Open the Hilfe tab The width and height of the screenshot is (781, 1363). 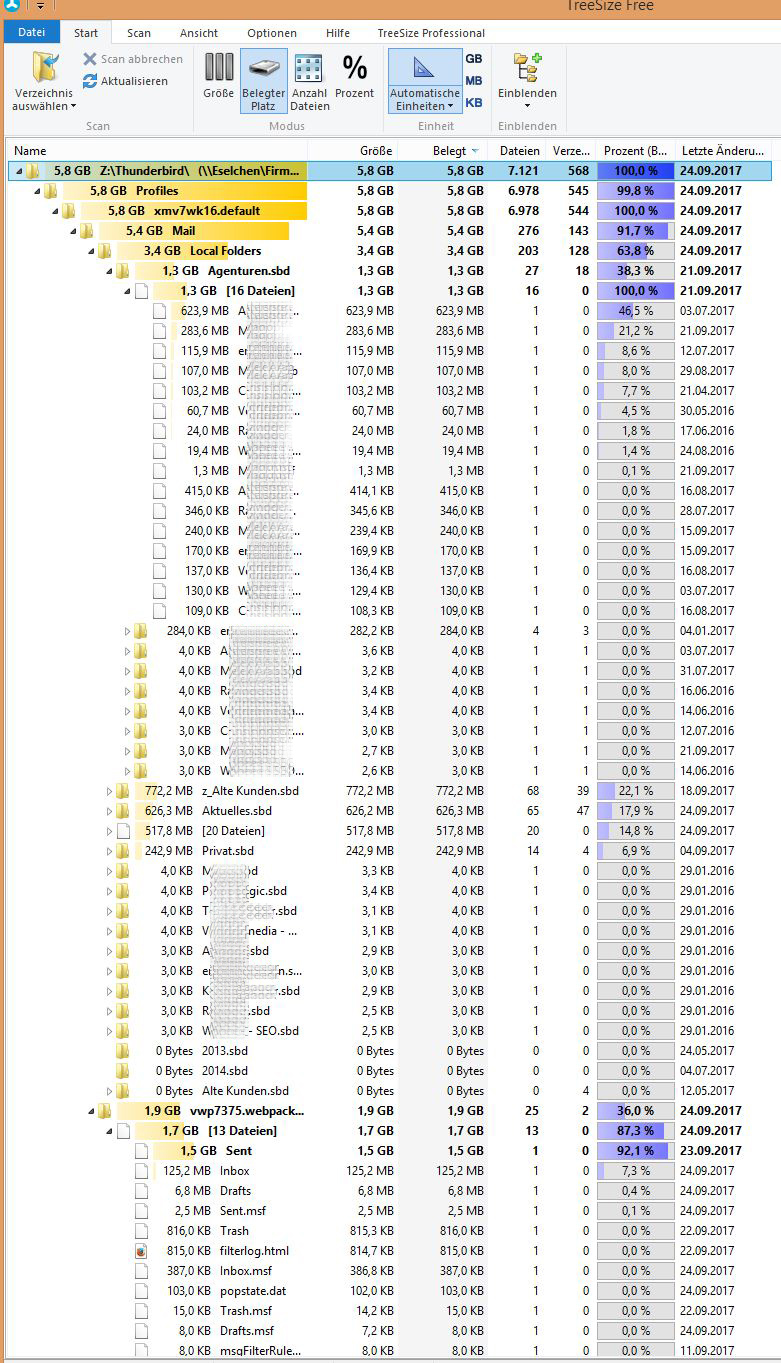tap(338, 33)
